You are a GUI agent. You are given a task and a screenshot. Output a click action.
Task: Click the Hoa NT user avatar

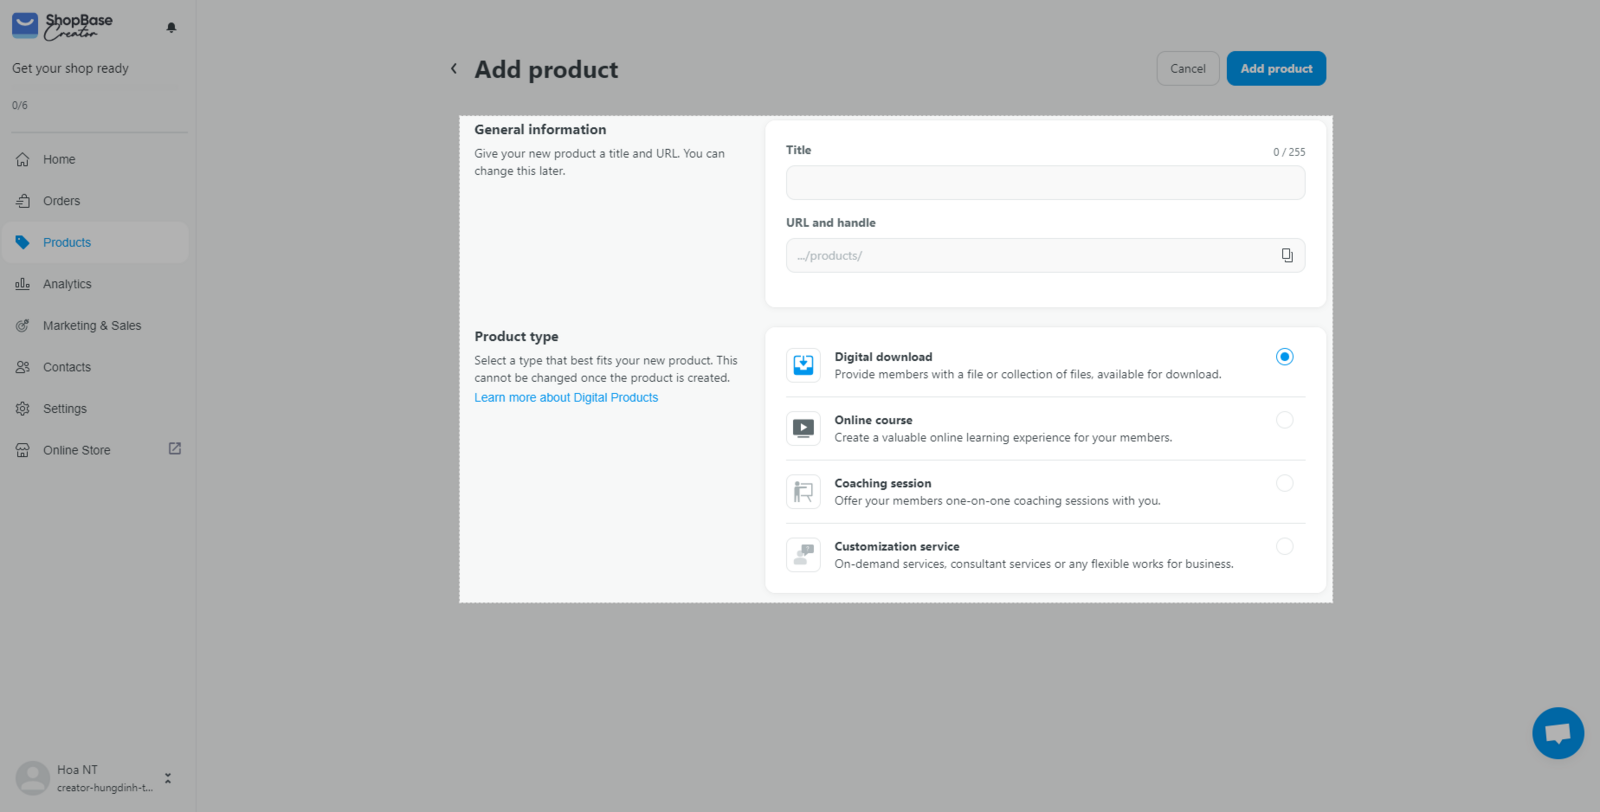click(x=33, y=778)
